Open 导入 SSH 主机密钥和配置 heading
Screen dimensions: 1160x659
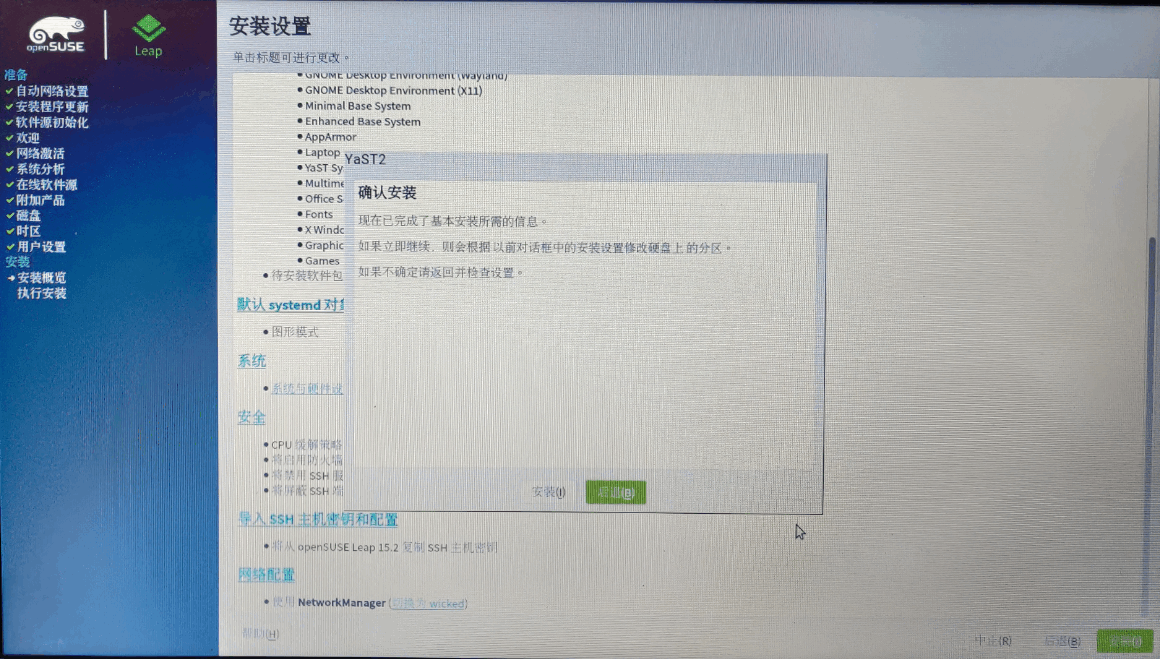tap(318, 519)
